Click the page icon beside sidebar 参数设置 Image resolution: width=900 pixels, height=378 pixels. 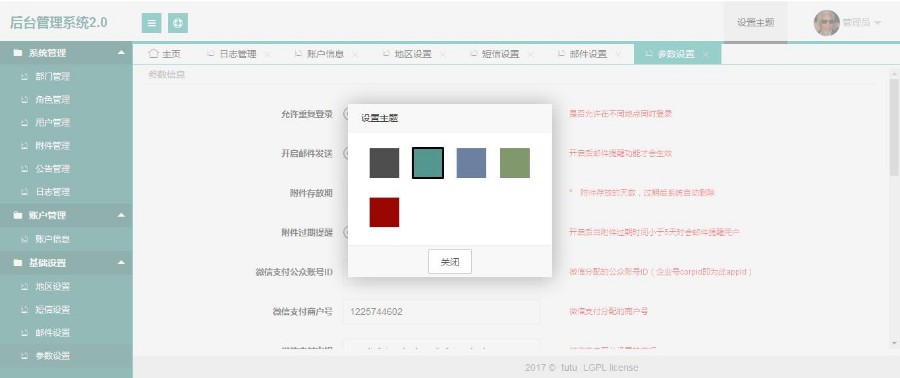point(24,356)
